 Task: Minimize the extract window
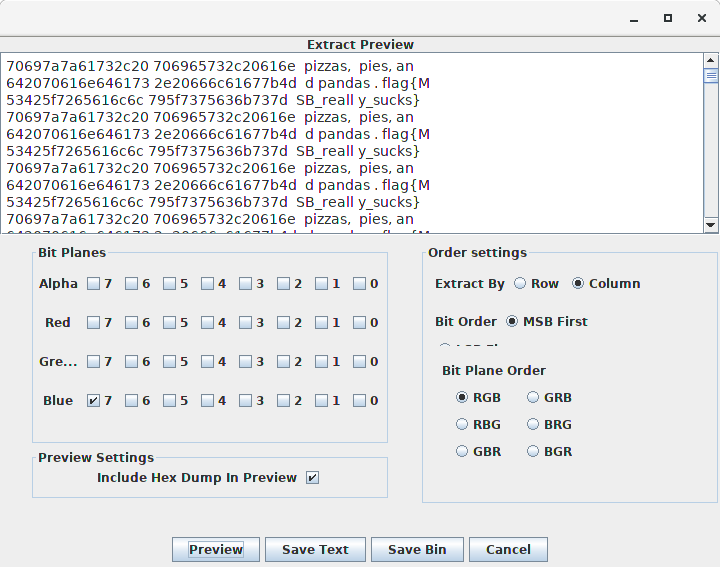(x=634, y=18)
